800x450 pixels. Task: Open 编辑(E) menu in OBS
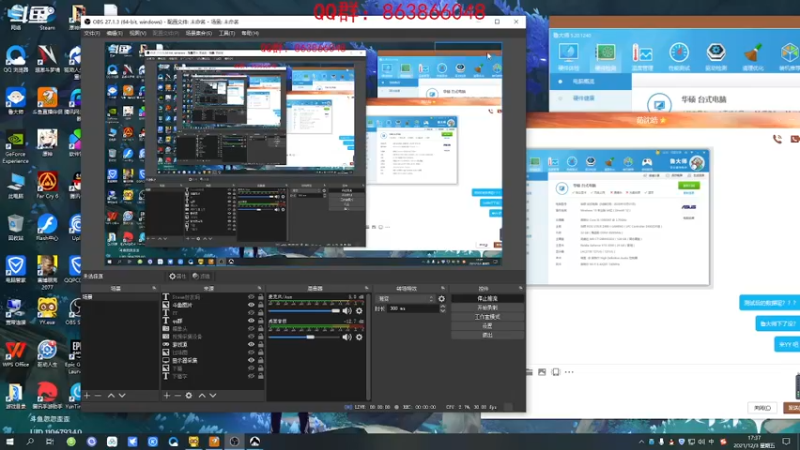point(114,33)
